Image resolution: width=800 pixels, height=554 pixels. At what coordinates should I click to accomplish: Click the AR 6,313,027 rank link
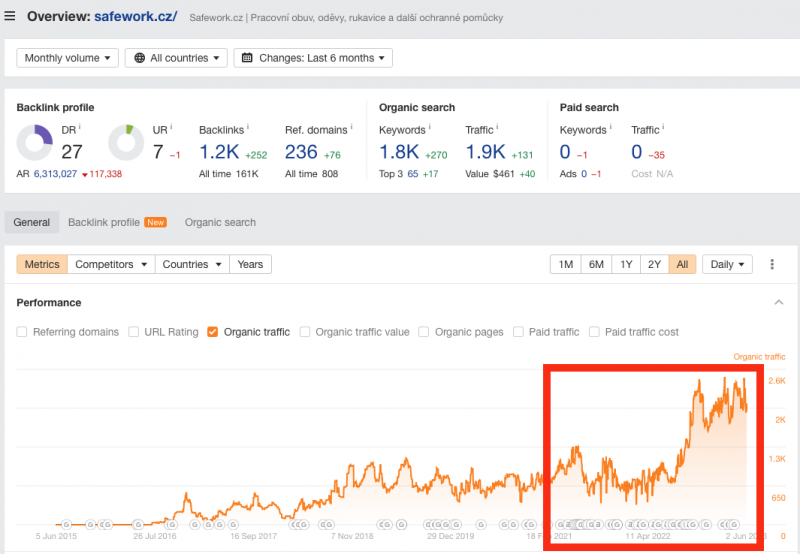(x=55, y=174)
